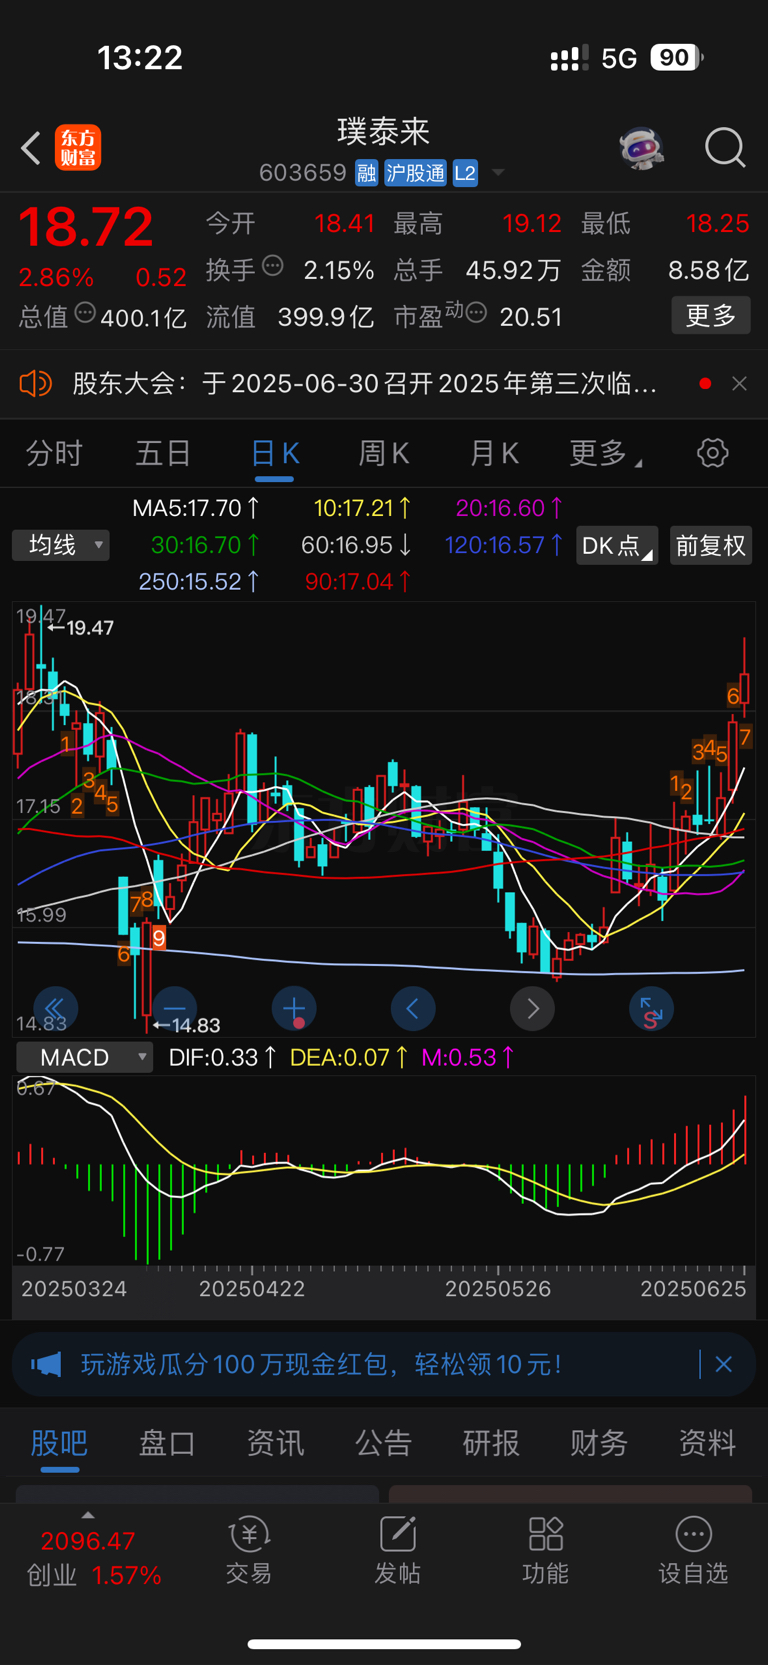This screenshot has width=769, height=1665.
Task: Open the 盘口 tab
Action: pyautogui.click(x=167, y=1443)
